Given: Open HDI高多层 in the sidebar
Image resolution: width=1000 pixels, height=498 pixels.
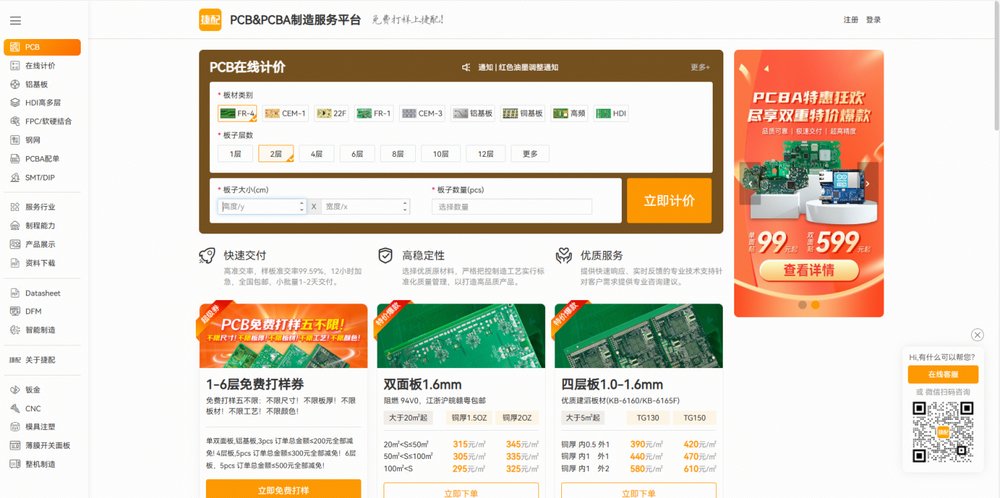Looking at the screenshot, I should (42, 102).
